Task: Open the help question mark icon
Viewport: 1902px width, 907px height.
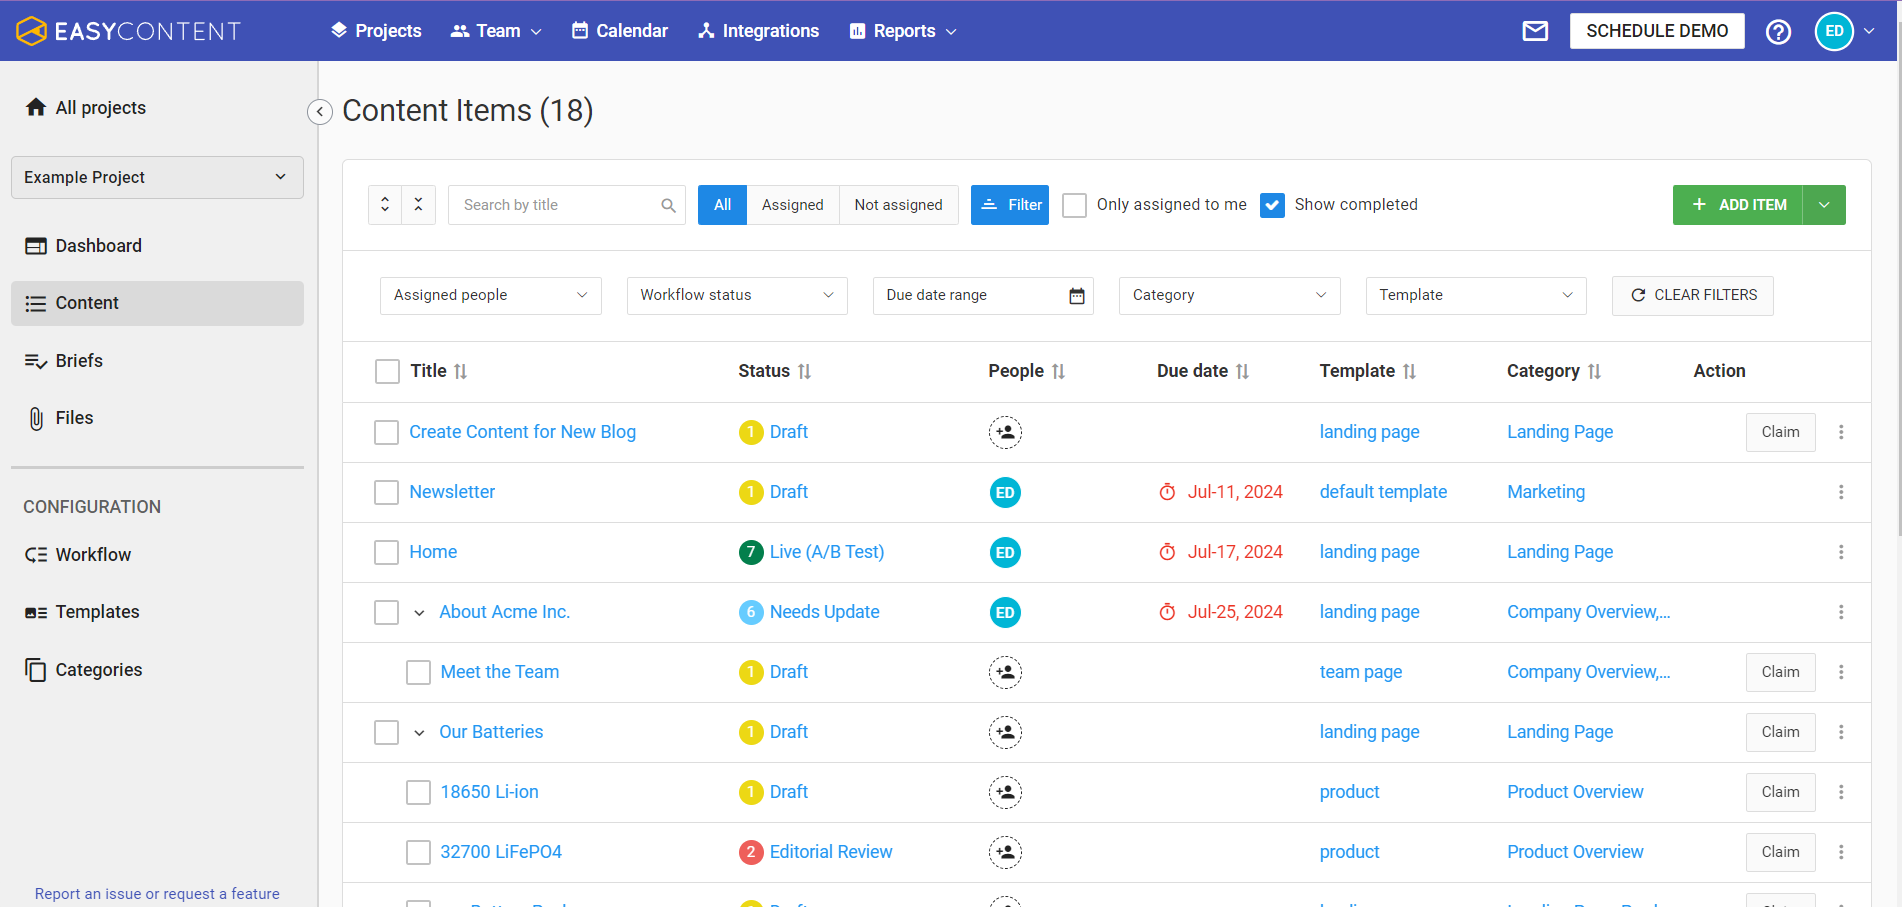Action: pyautogui.click(x=1778, y=32)
